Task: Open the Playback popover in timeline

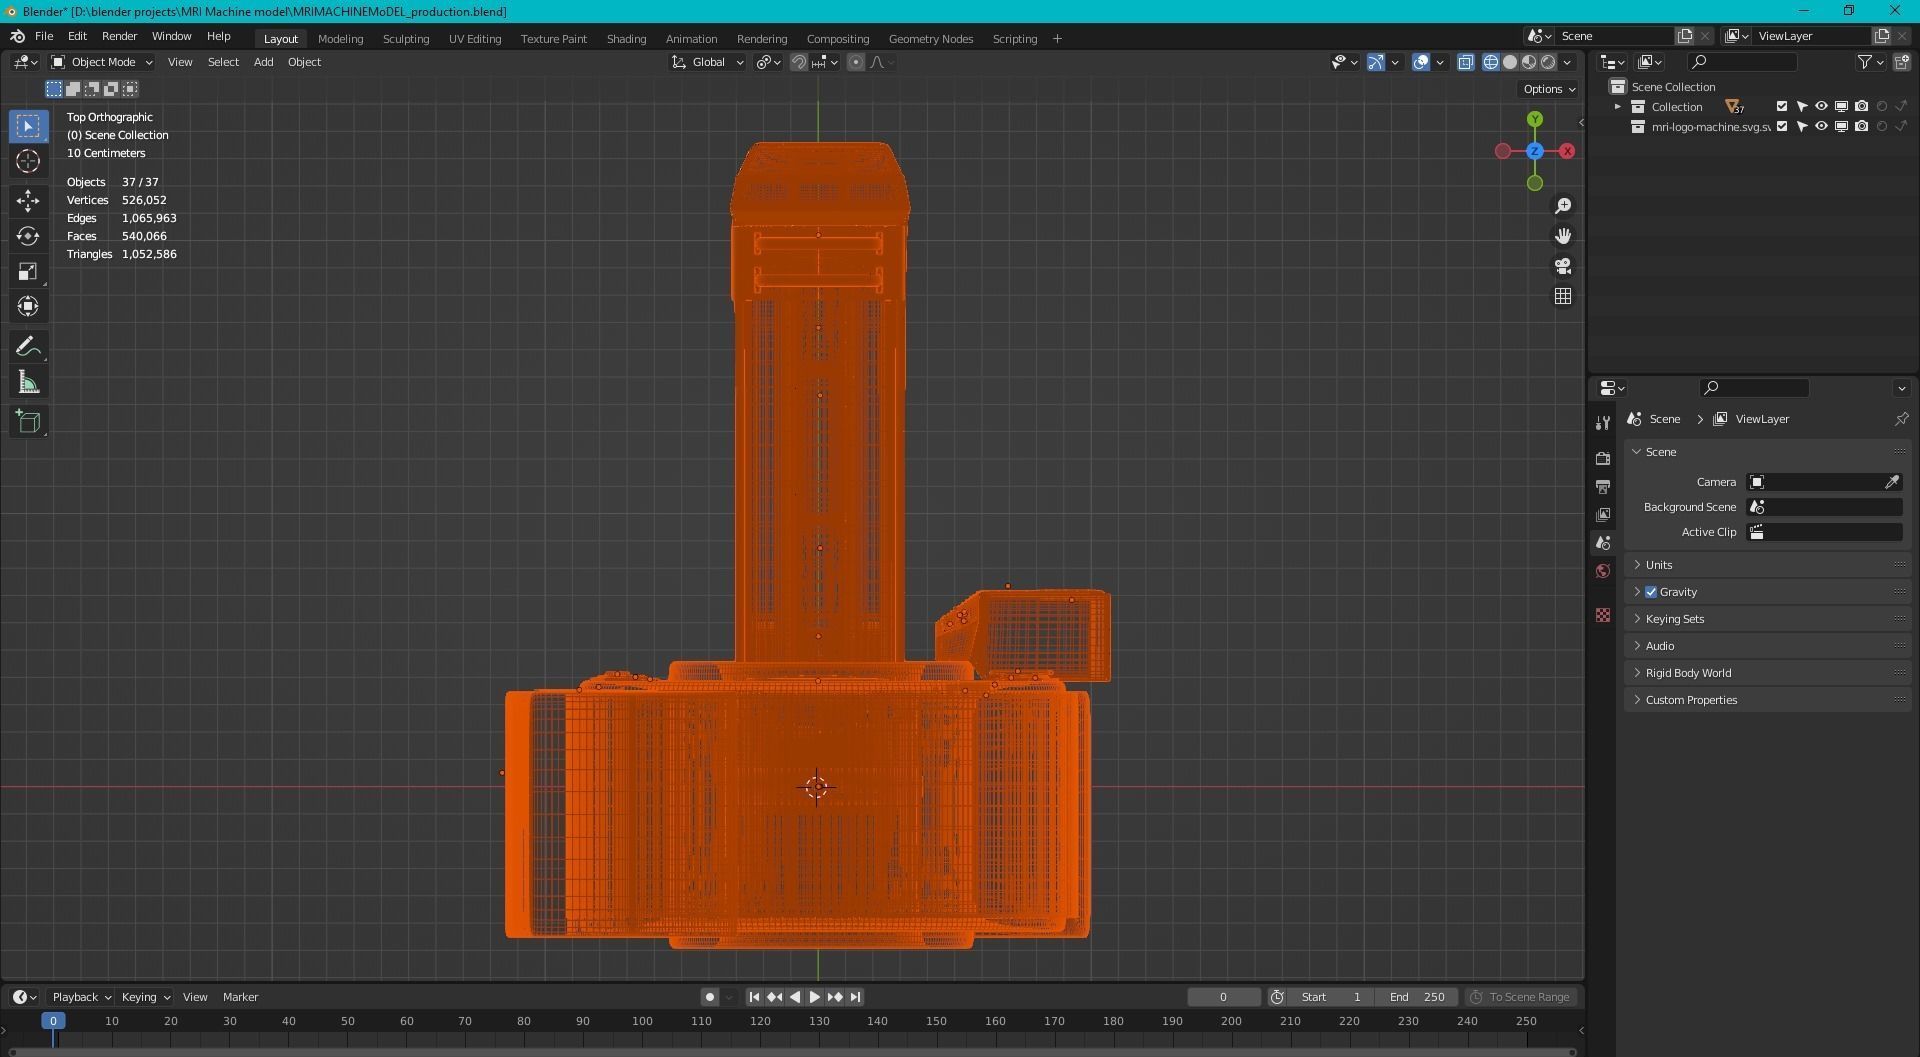Action: tap(80, 997)
